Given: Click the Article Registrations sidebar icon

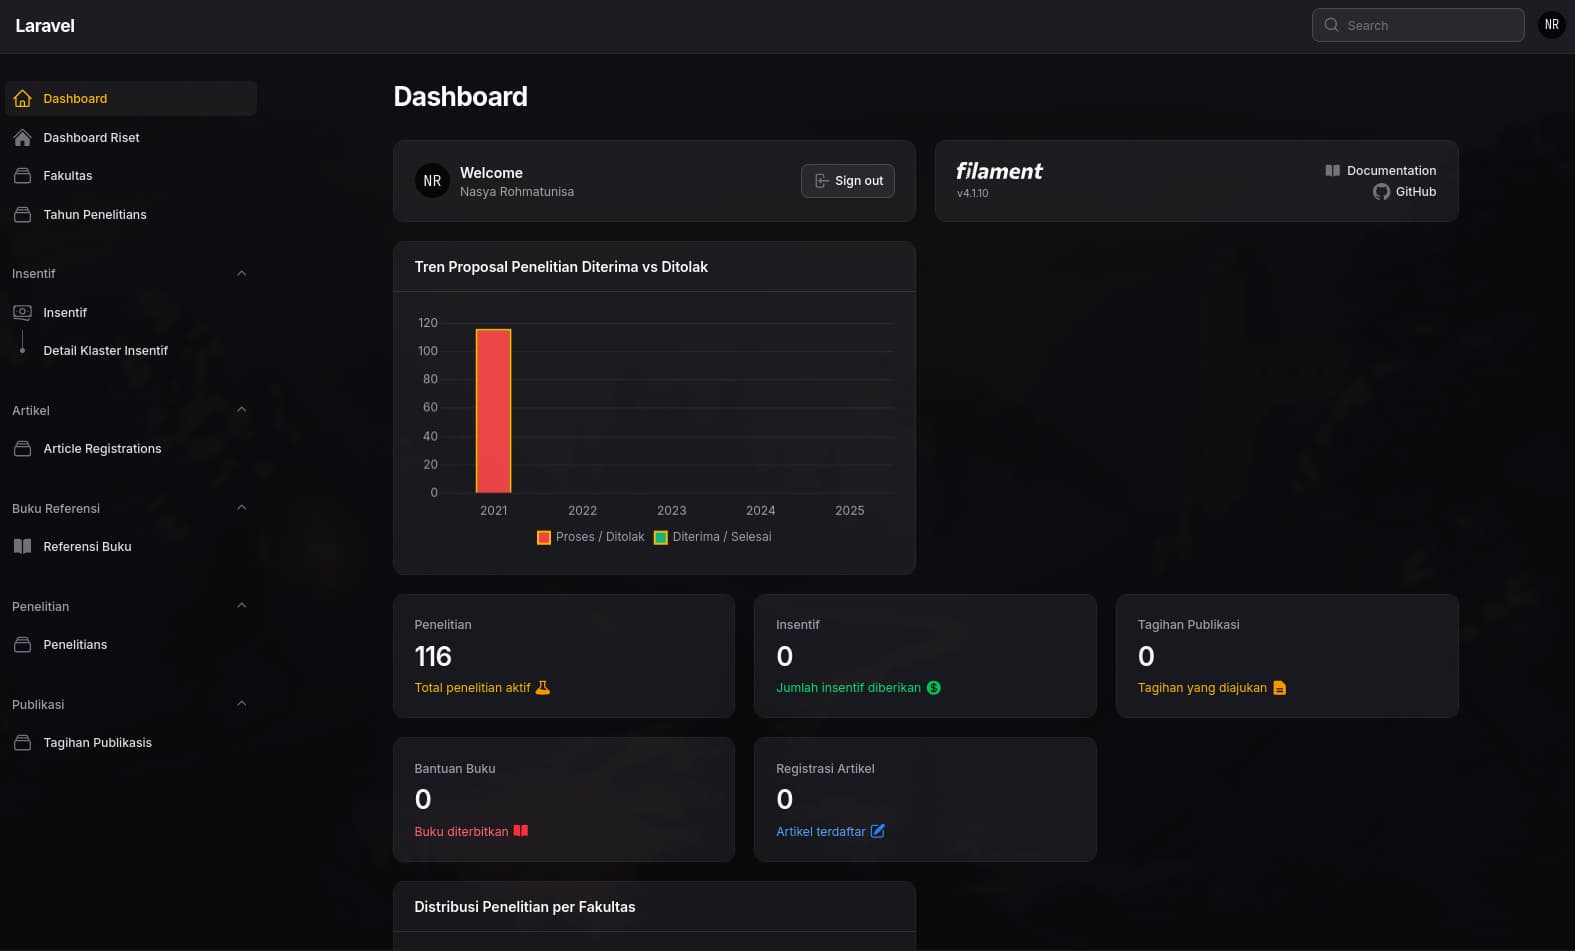Looking at the screenshot, I should 22,448.
